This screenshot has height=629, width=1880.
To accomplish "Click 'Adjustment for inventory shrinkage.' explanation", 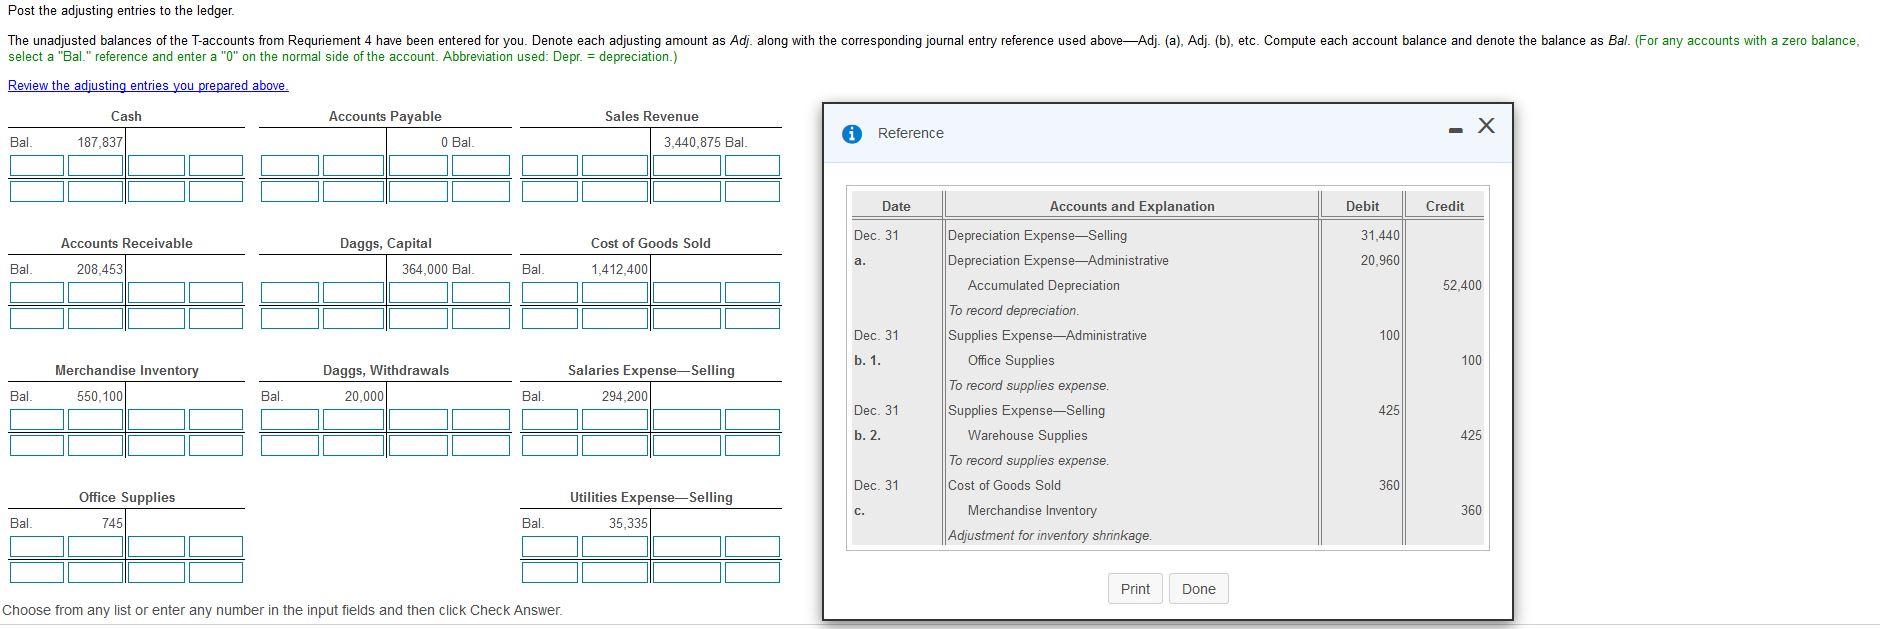I will click(x=1050, y=535).
